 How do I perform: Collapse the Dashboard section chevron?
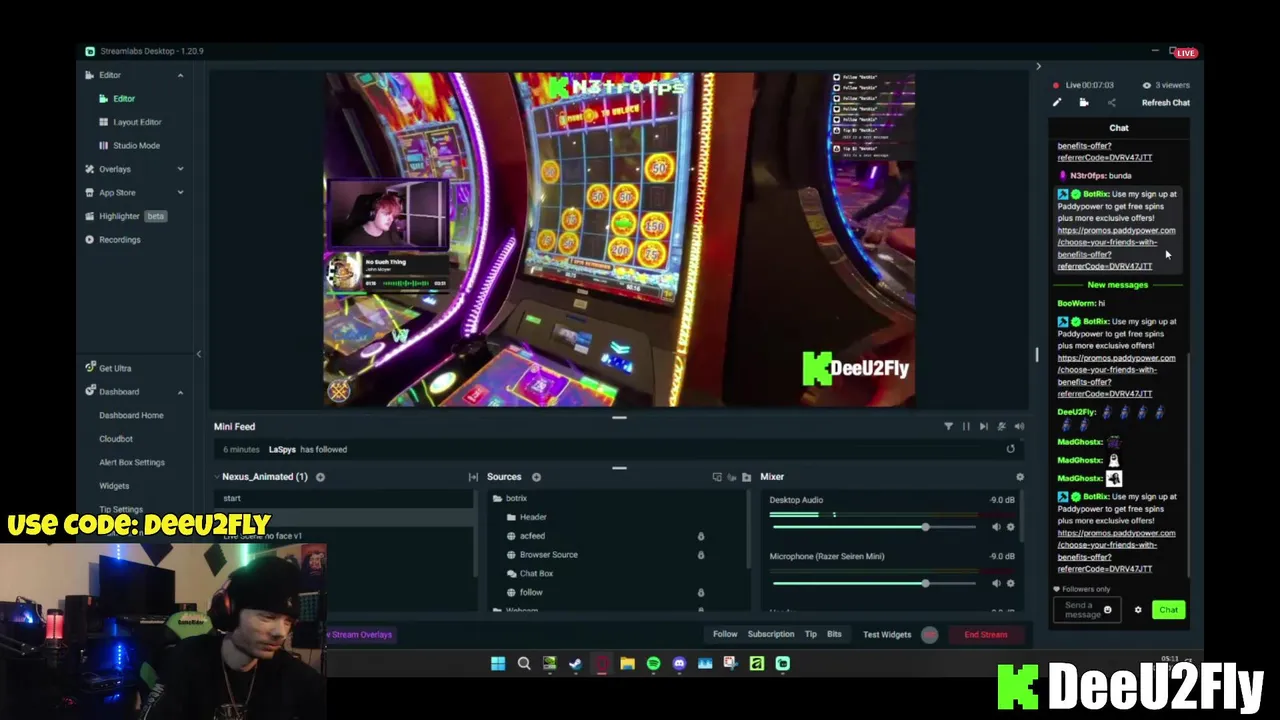(x=180, y=392)
